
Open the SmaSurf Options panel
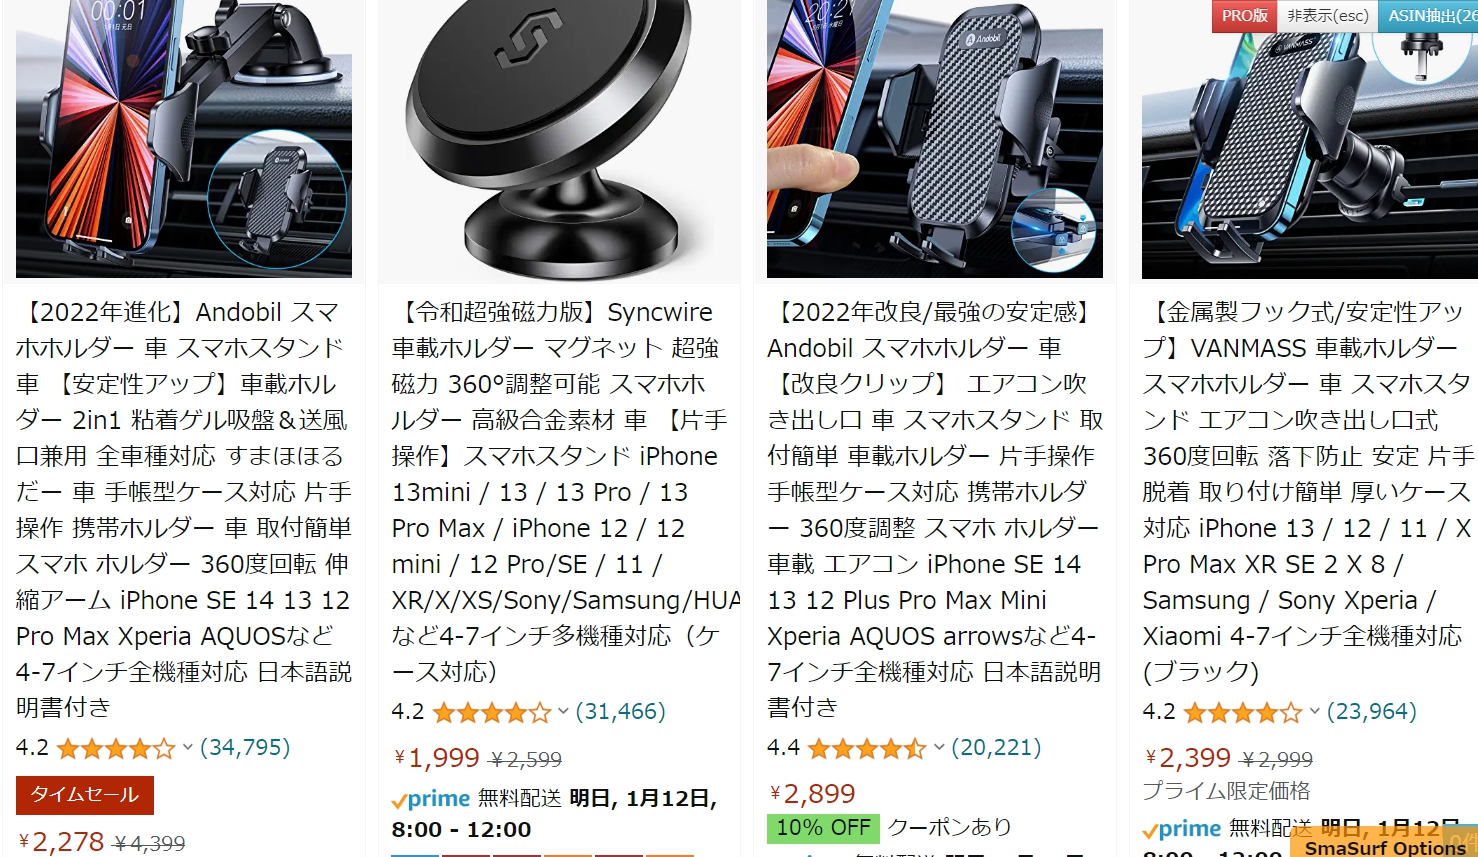point(1385,846)
